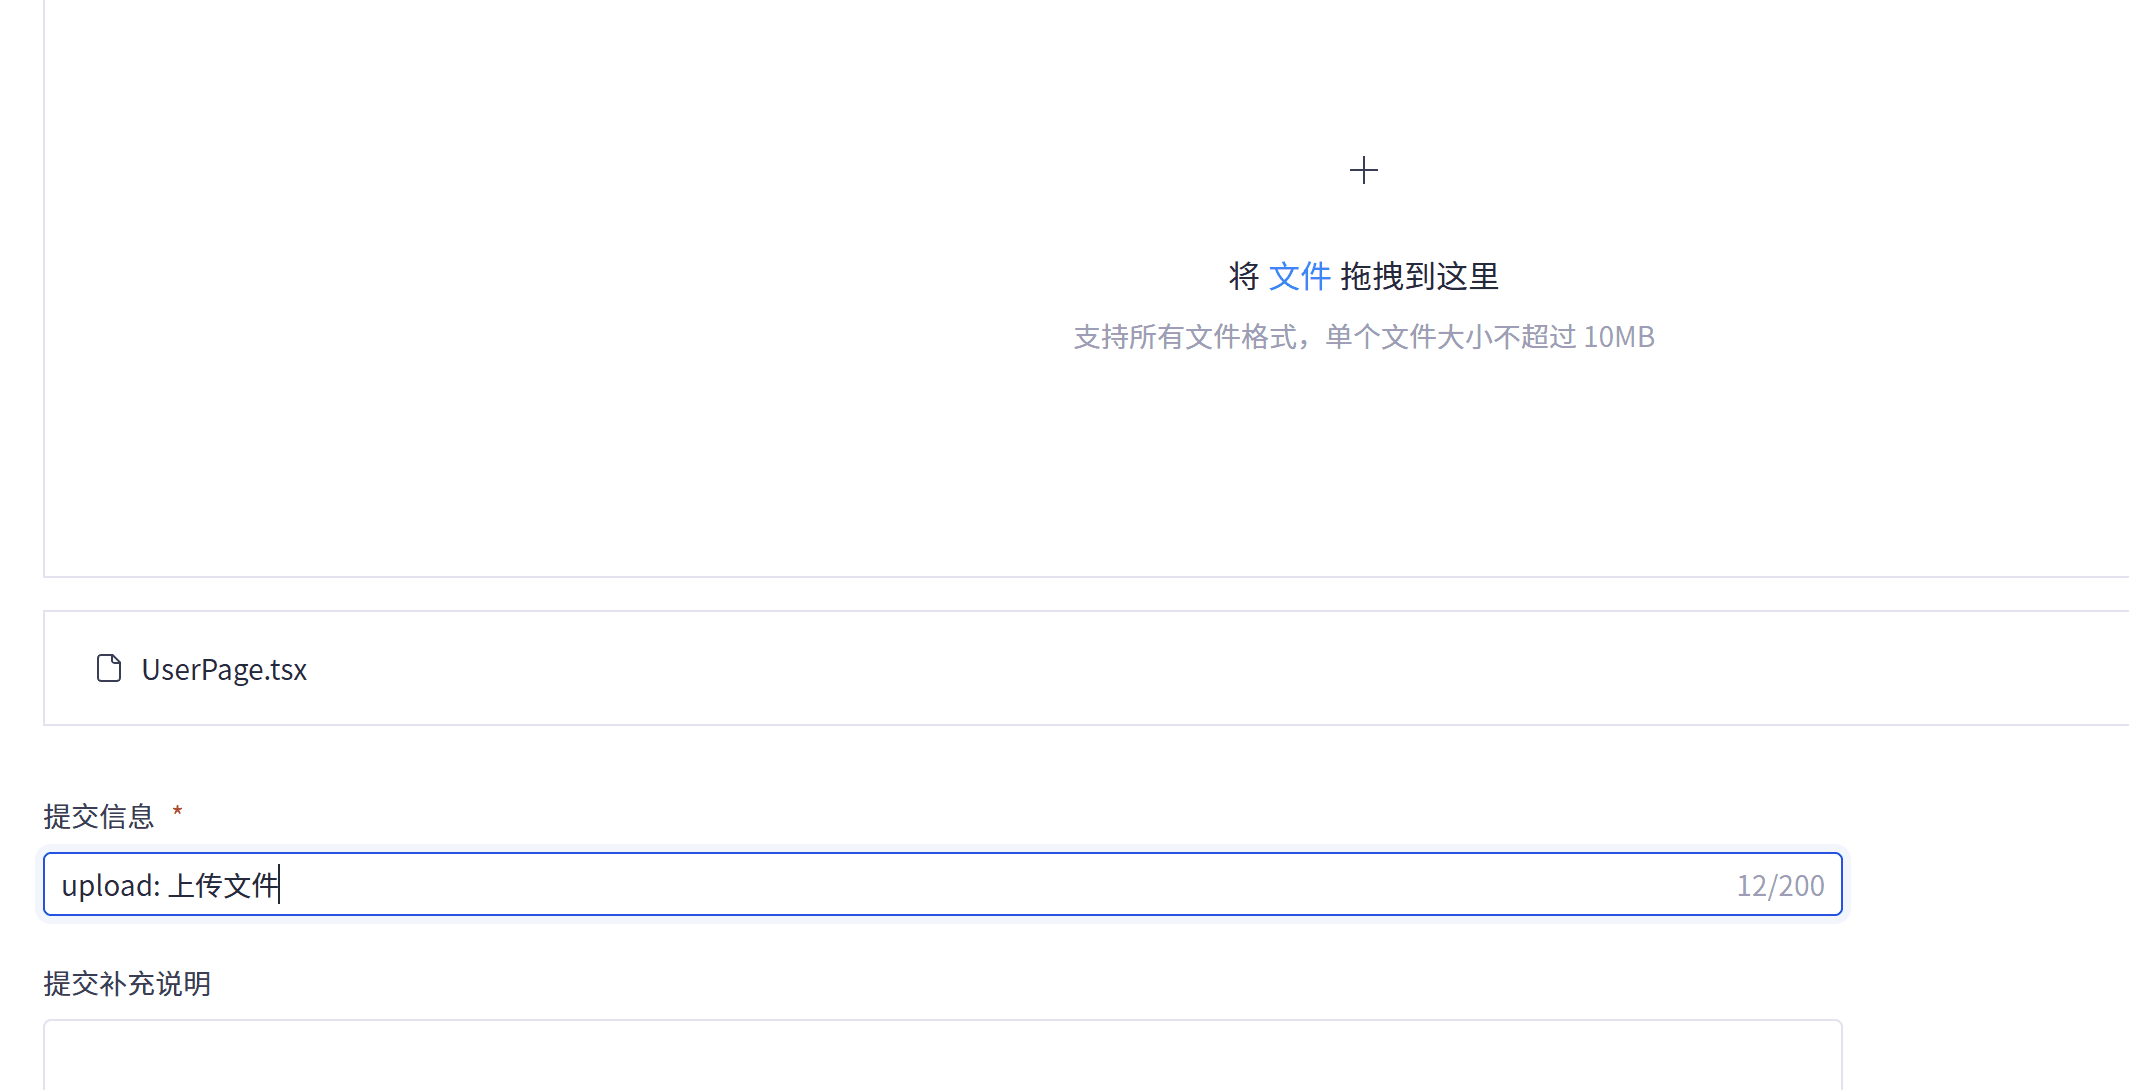Click the 10MB size limit text
Image resolution: width=2129 pixels, height=1090 pixels.
pyautogui.click(x=1619, y=337)
